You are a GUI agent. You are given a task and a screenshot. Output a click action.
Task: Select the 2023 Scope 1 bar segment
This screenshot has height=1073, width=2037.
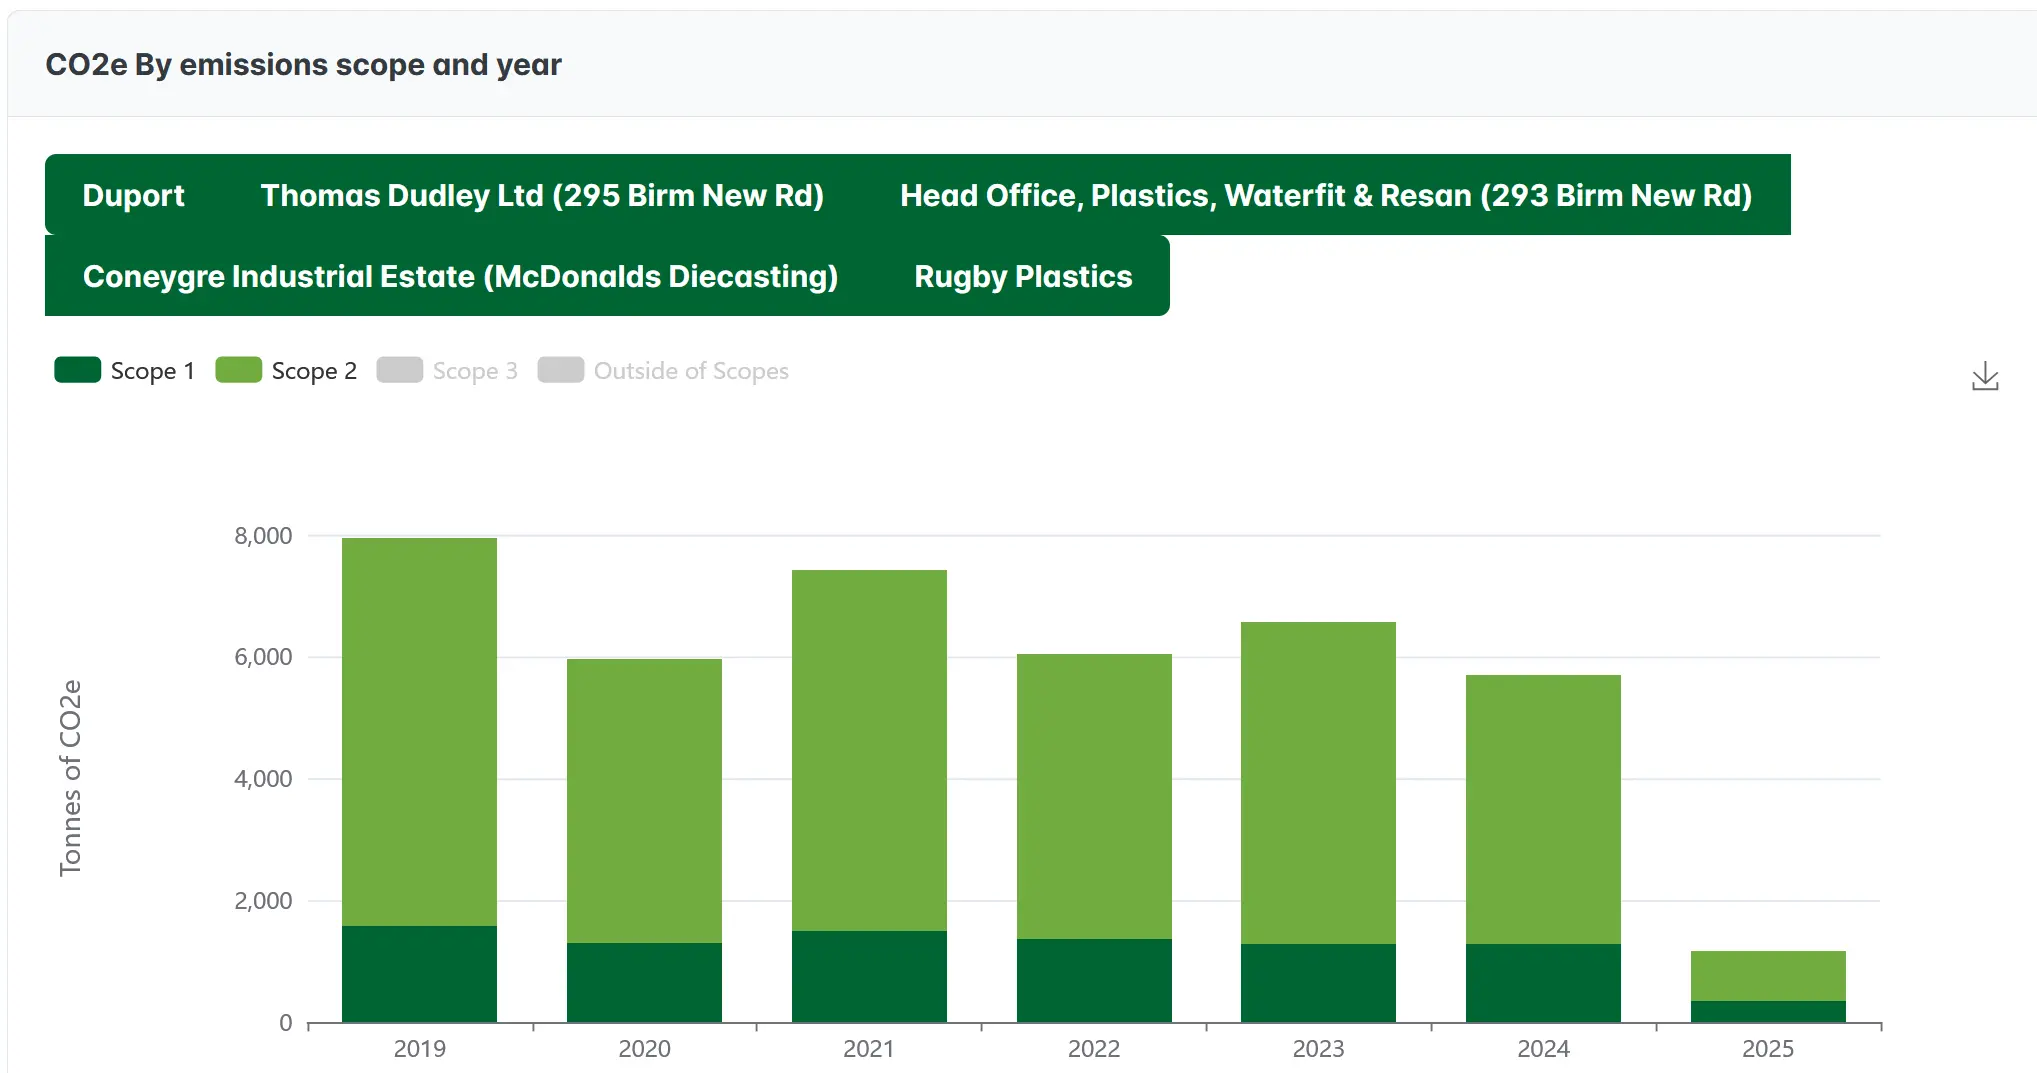(x=1318, y=982)
